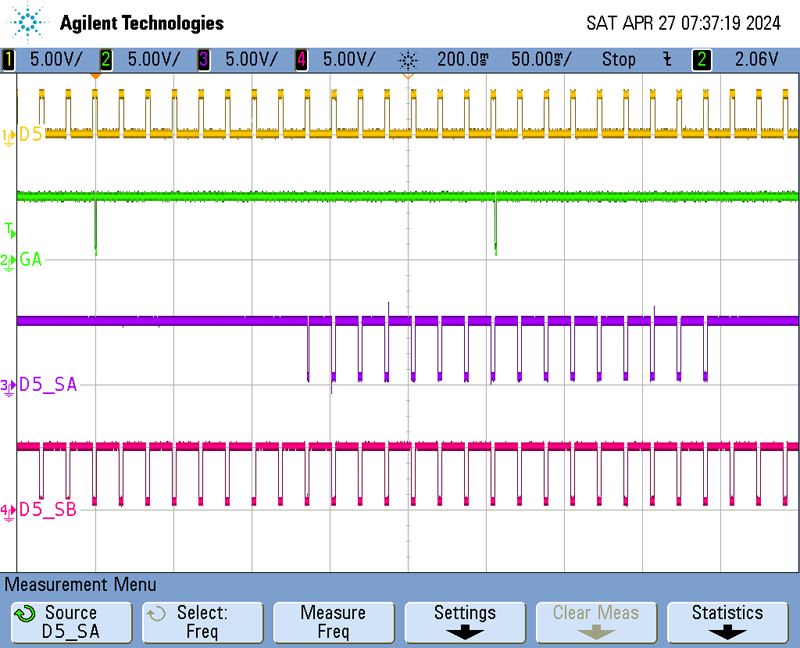This screenshot has height=648, width=800.
Task: Click the delay sunburst icon beside 200.0
Action: 408,59
